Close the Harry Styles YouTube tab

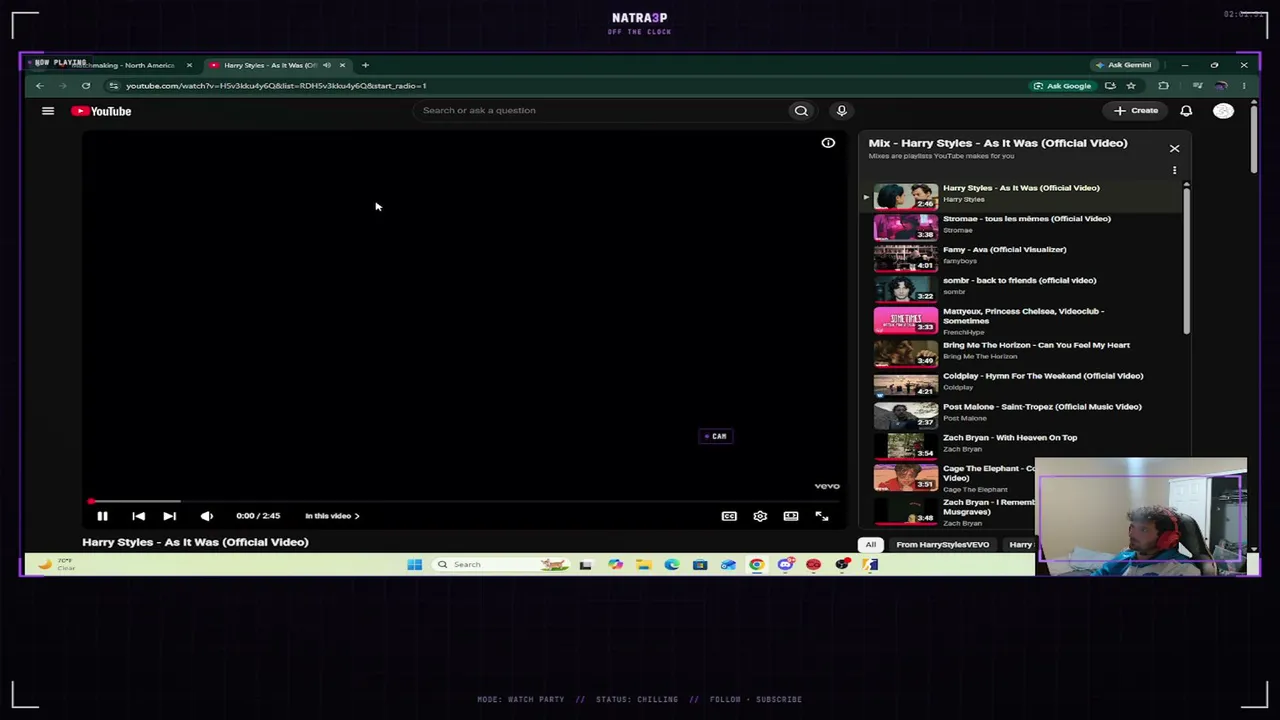pos(342,65)
